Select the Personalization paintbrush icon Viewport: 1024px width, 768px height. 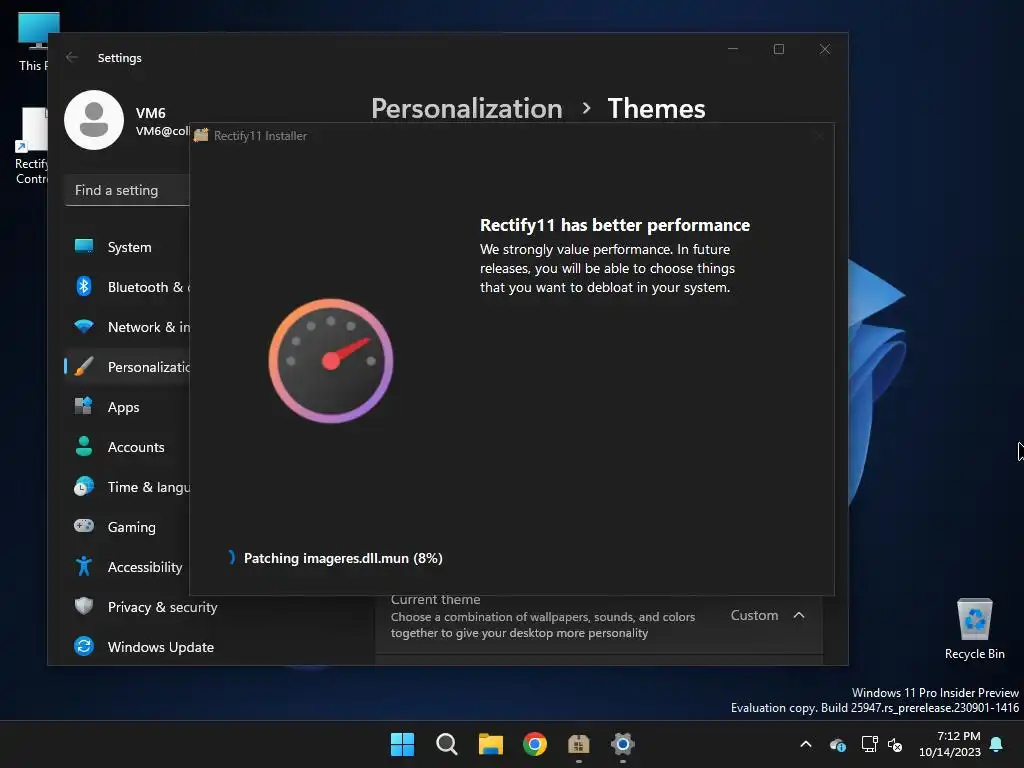tap(84, 366)
